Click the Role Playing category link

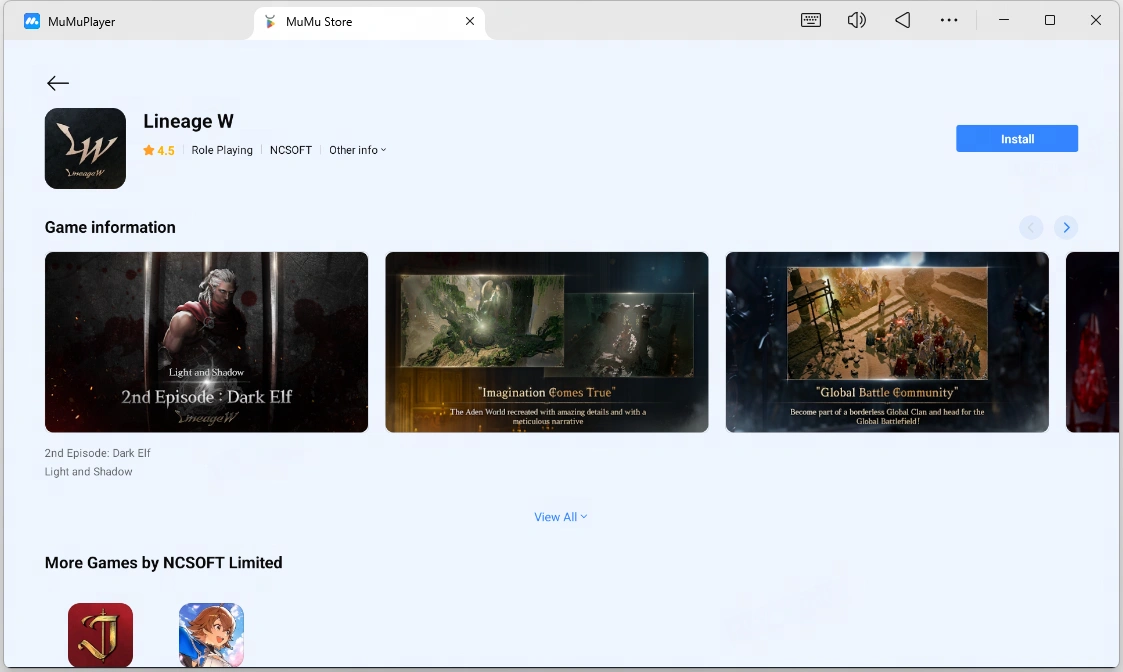[222, 150]
